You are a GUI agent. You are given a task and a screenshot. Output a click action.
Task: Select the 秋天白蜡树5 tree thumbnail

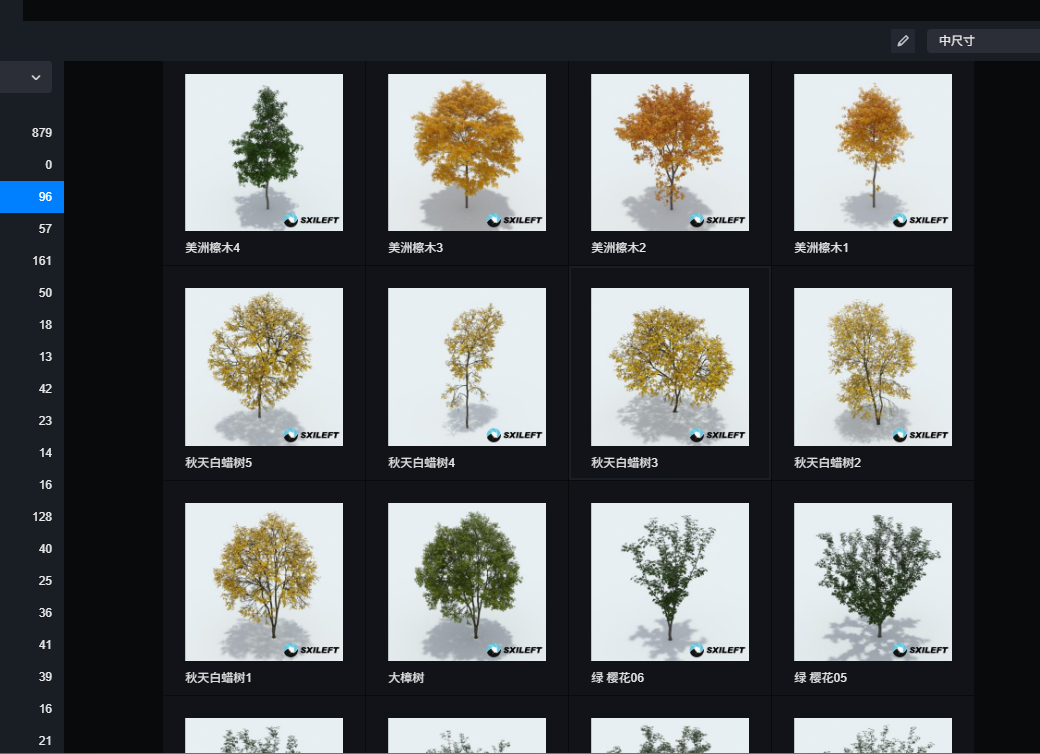264,367
